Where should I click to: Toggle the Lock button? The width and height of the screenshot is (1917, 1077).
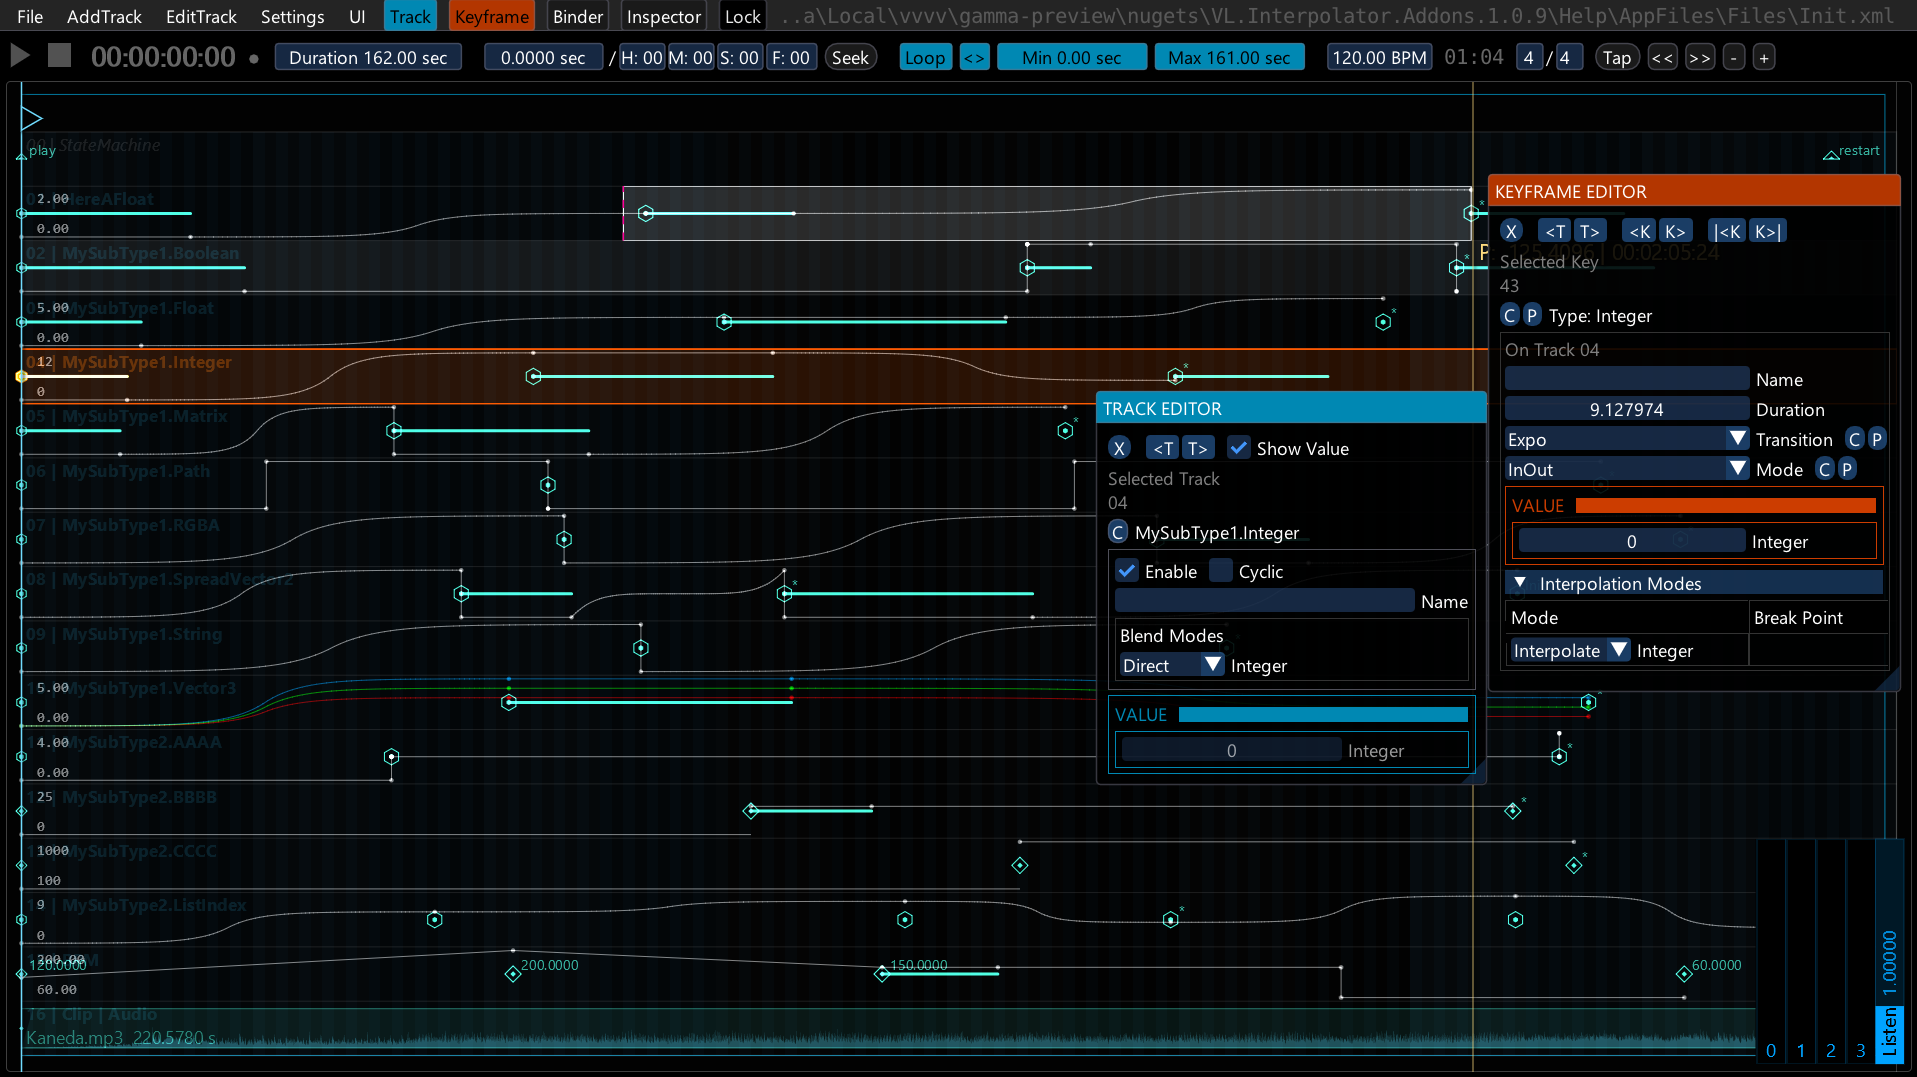coord(742,16)
